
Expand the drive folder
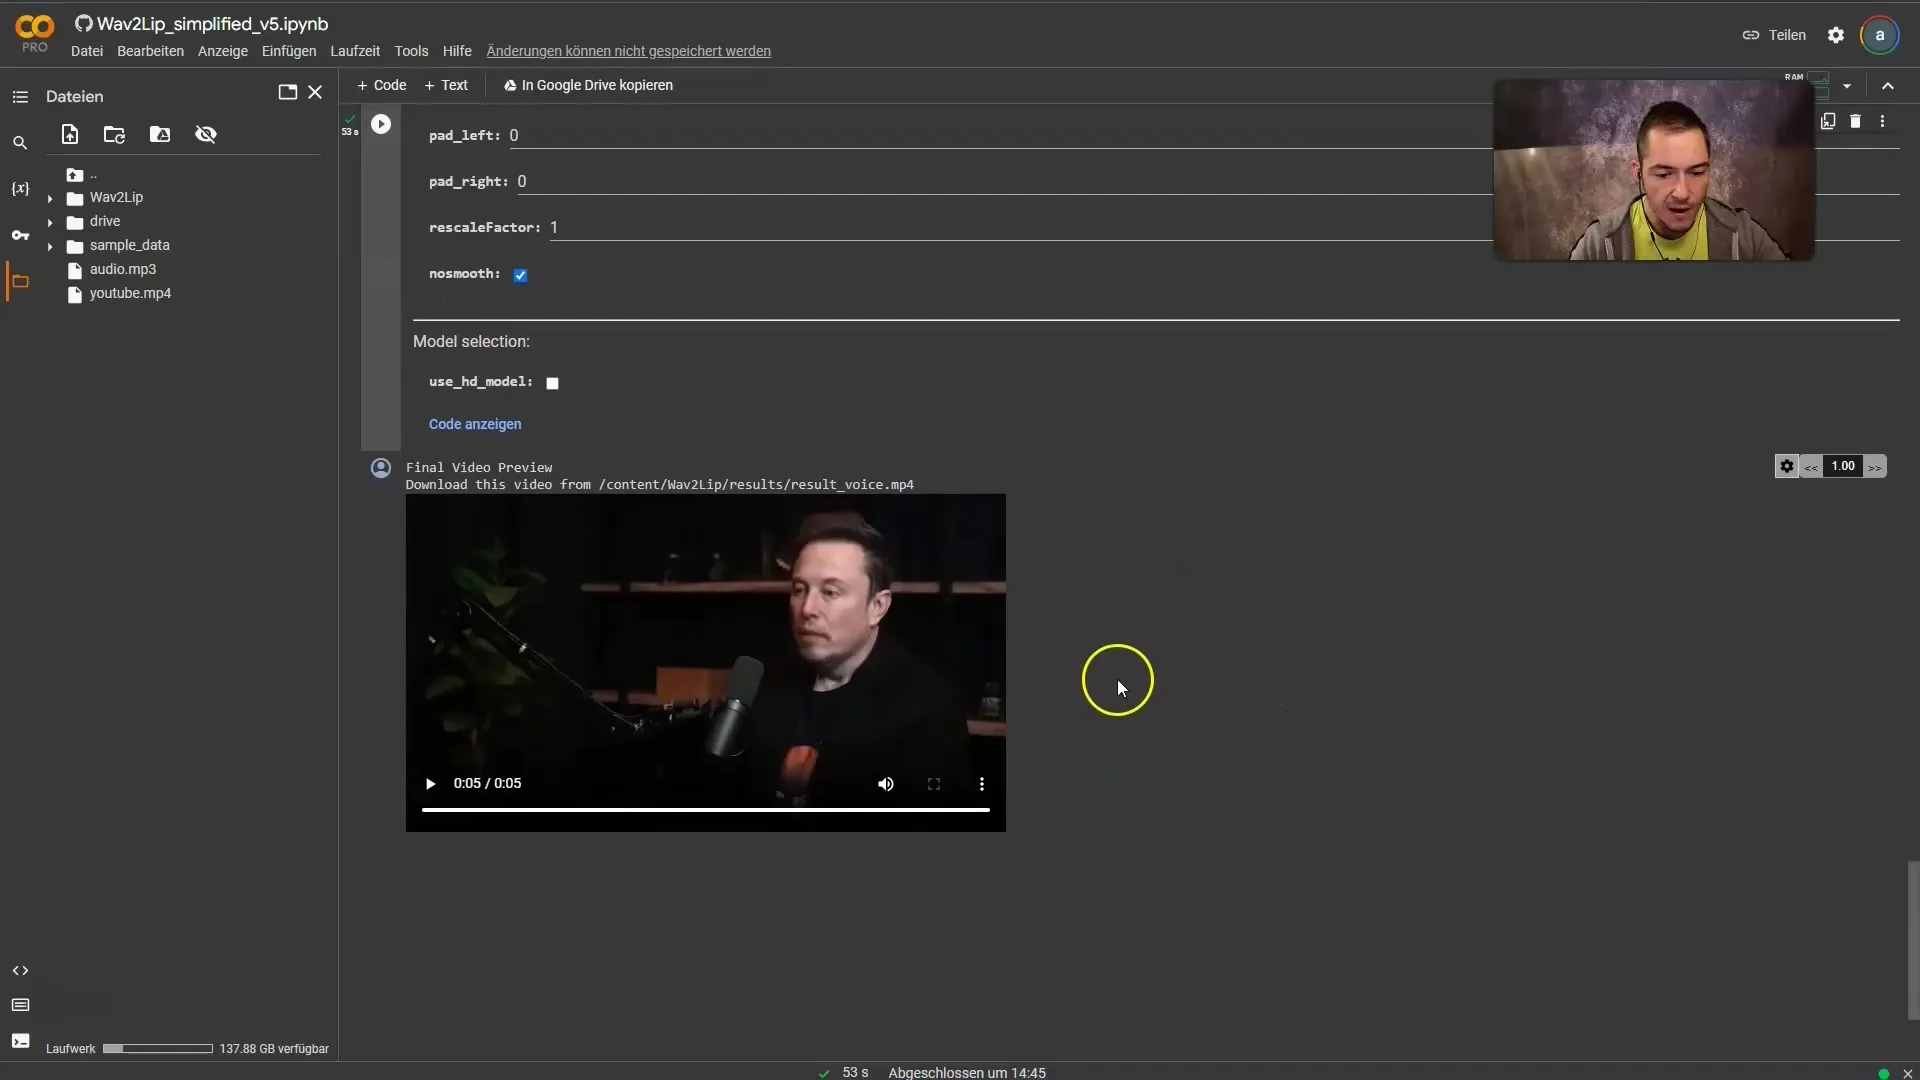coord(50,222)
